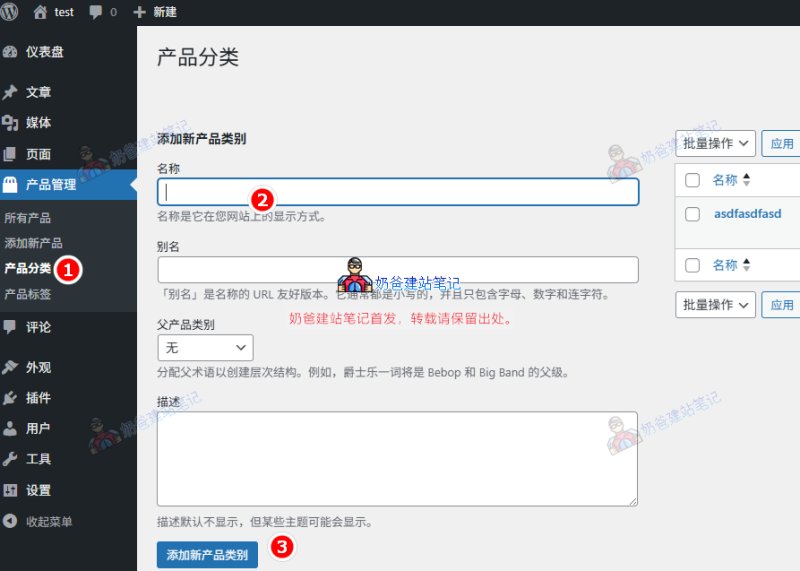Open 添加新产品 submenu item

tap(33, 243)
